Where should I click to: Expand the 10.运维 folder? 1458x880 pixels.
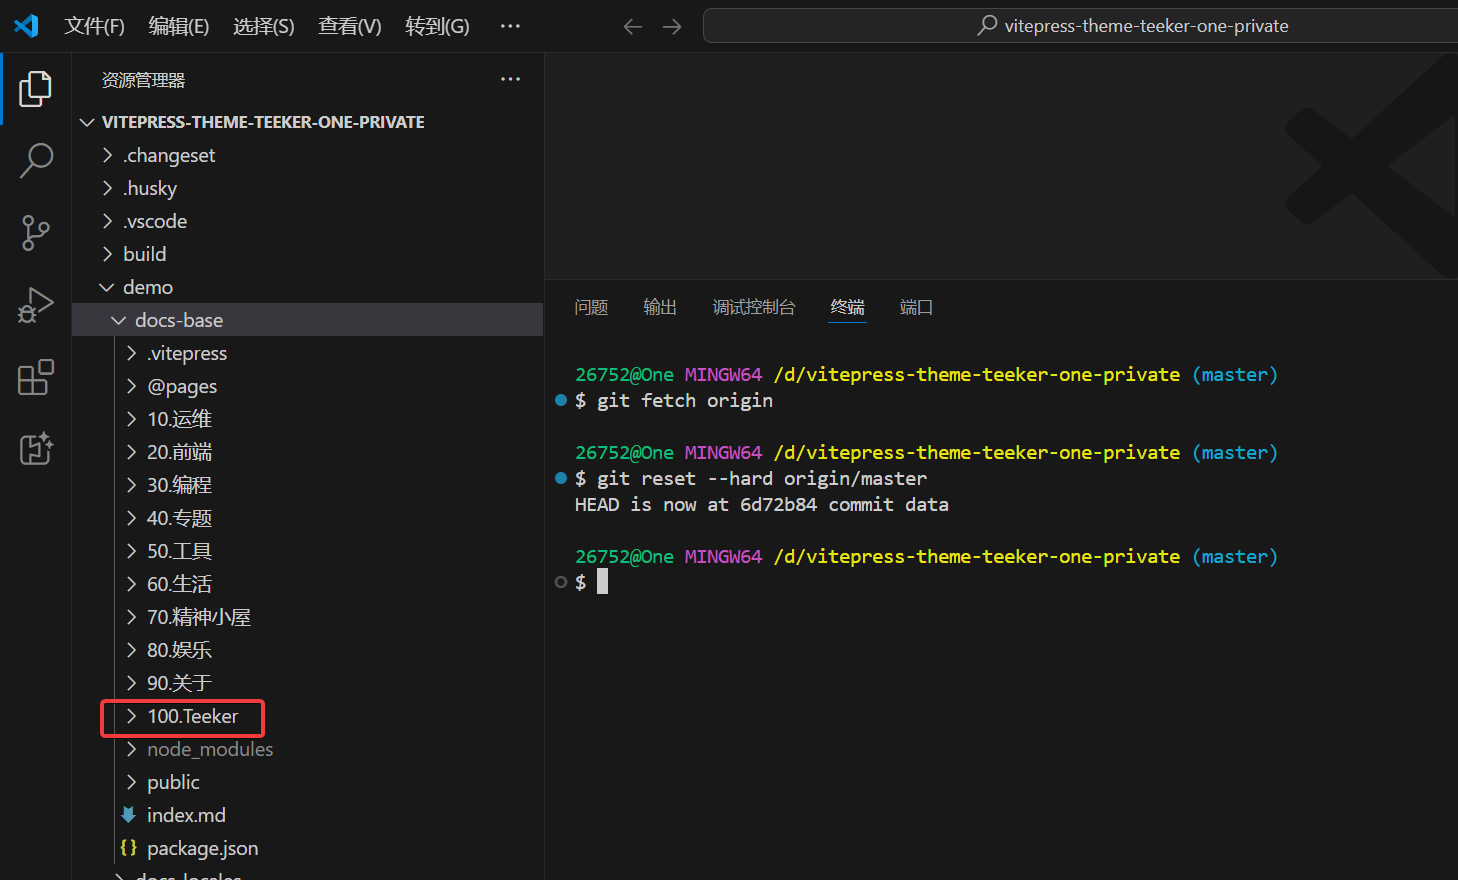pyautogui.click(x=308, y=419)
